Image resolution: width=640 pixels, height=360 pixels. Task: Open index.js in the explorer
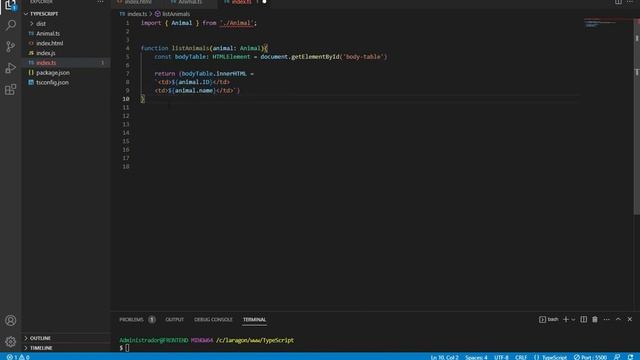[45, 53]
